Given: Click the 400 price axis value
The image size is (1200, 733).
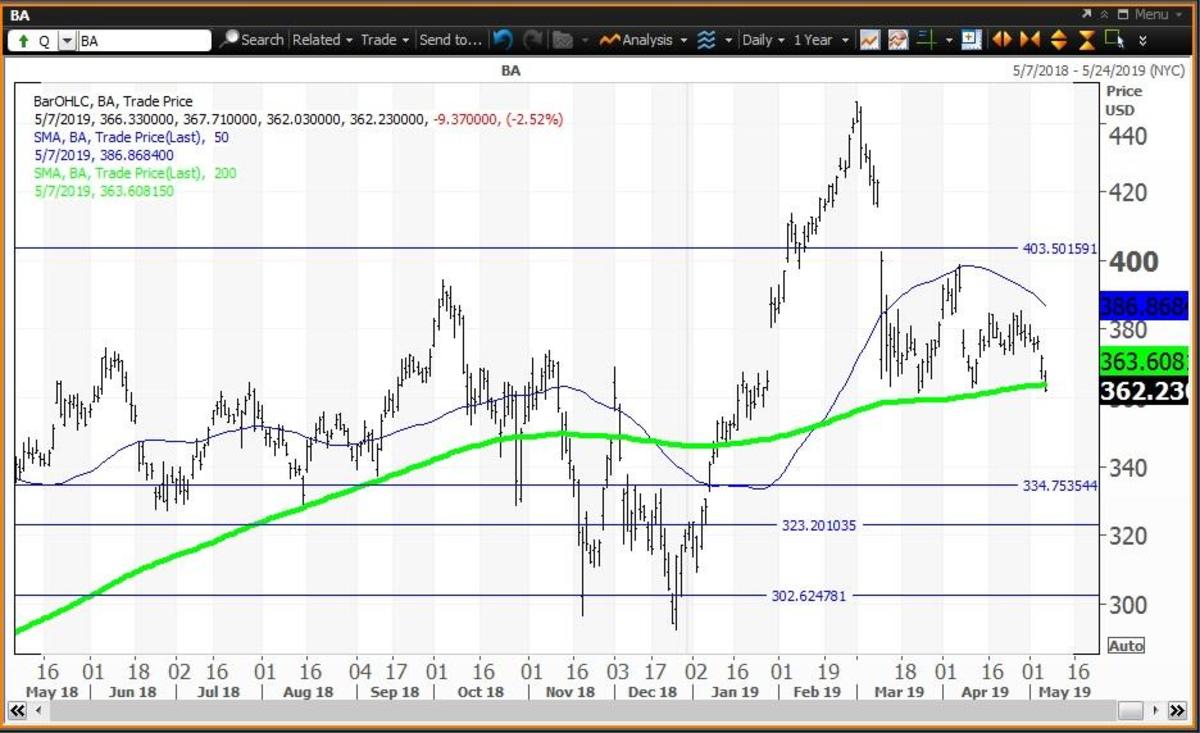Looking at the screenshot, I should (x=1134, y=262).
